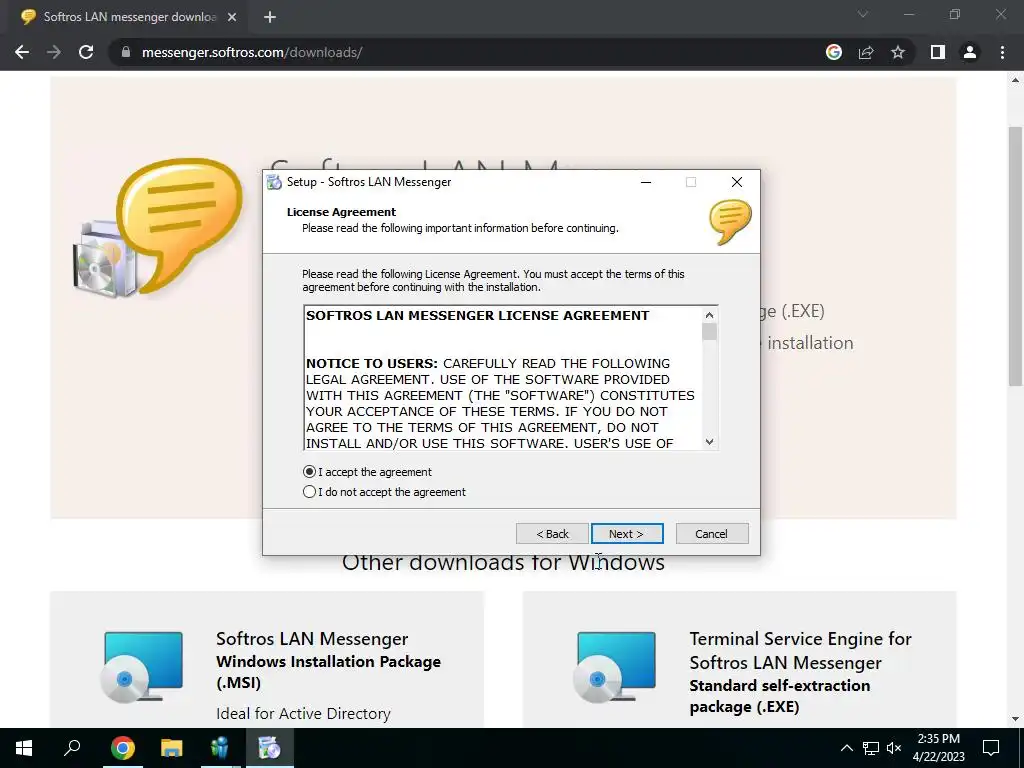Click the Back button in setup
1024x768 pixels.
[552, 534]
